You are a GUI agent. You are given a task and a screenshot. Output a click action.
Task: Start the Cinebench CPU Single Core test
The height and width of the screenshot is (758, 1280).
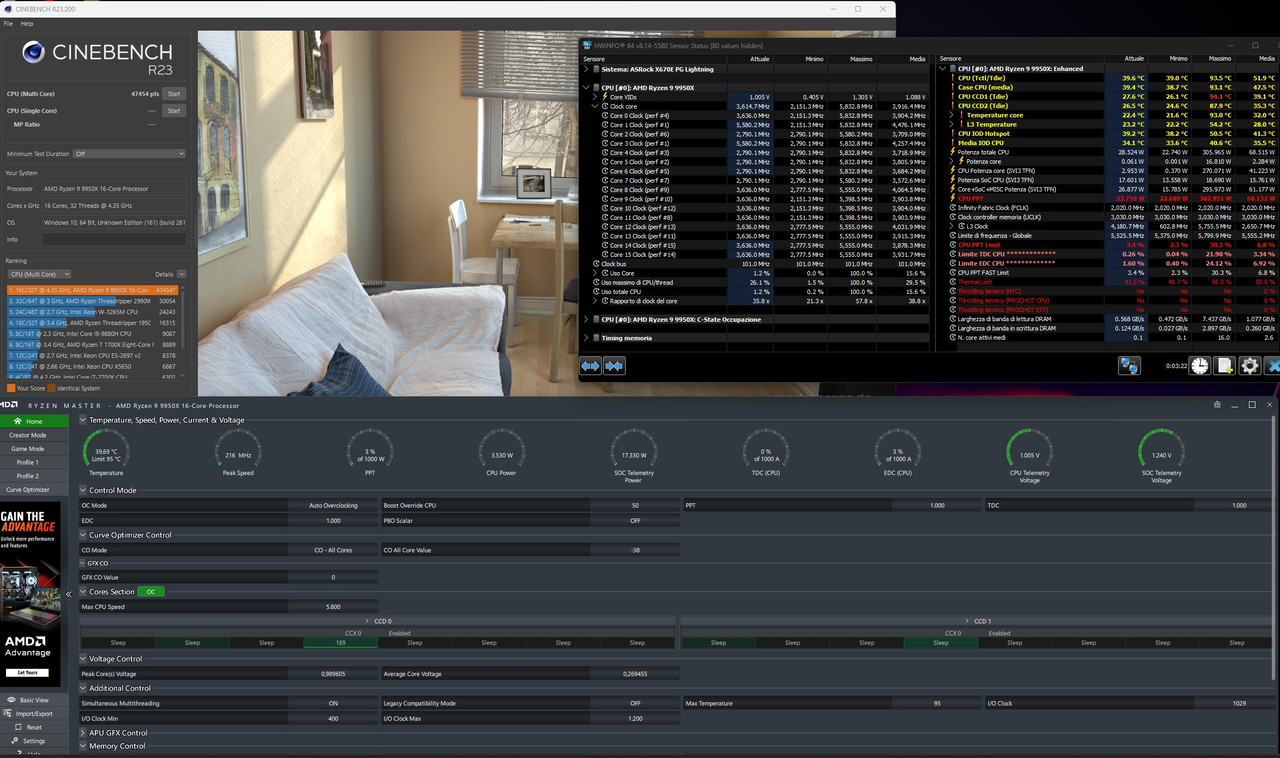(174, 110)
